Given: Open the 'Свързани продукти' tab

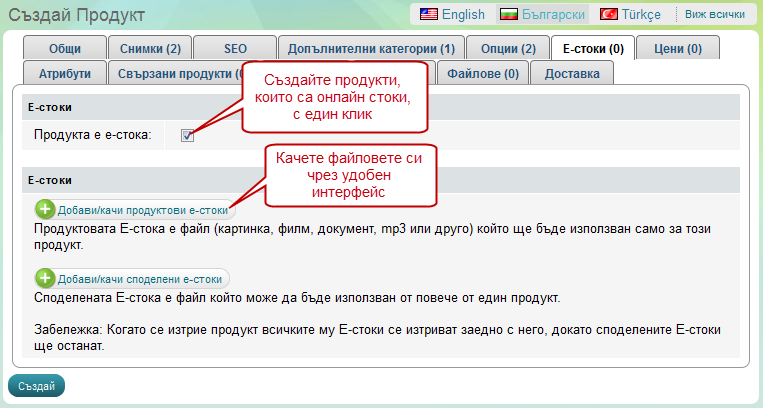Looking at the screenshot, I should point(175,73).
